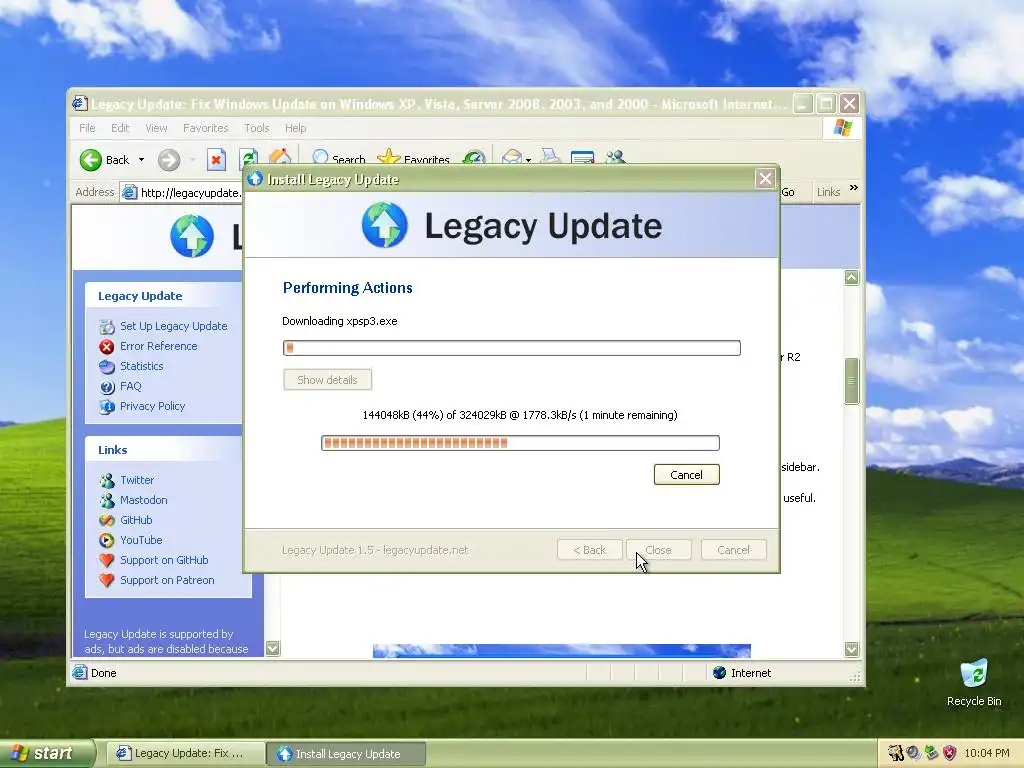The image size is (1024, 768).
Task: Click the main page scrollbar down arrow
Action: pos(852,649)
